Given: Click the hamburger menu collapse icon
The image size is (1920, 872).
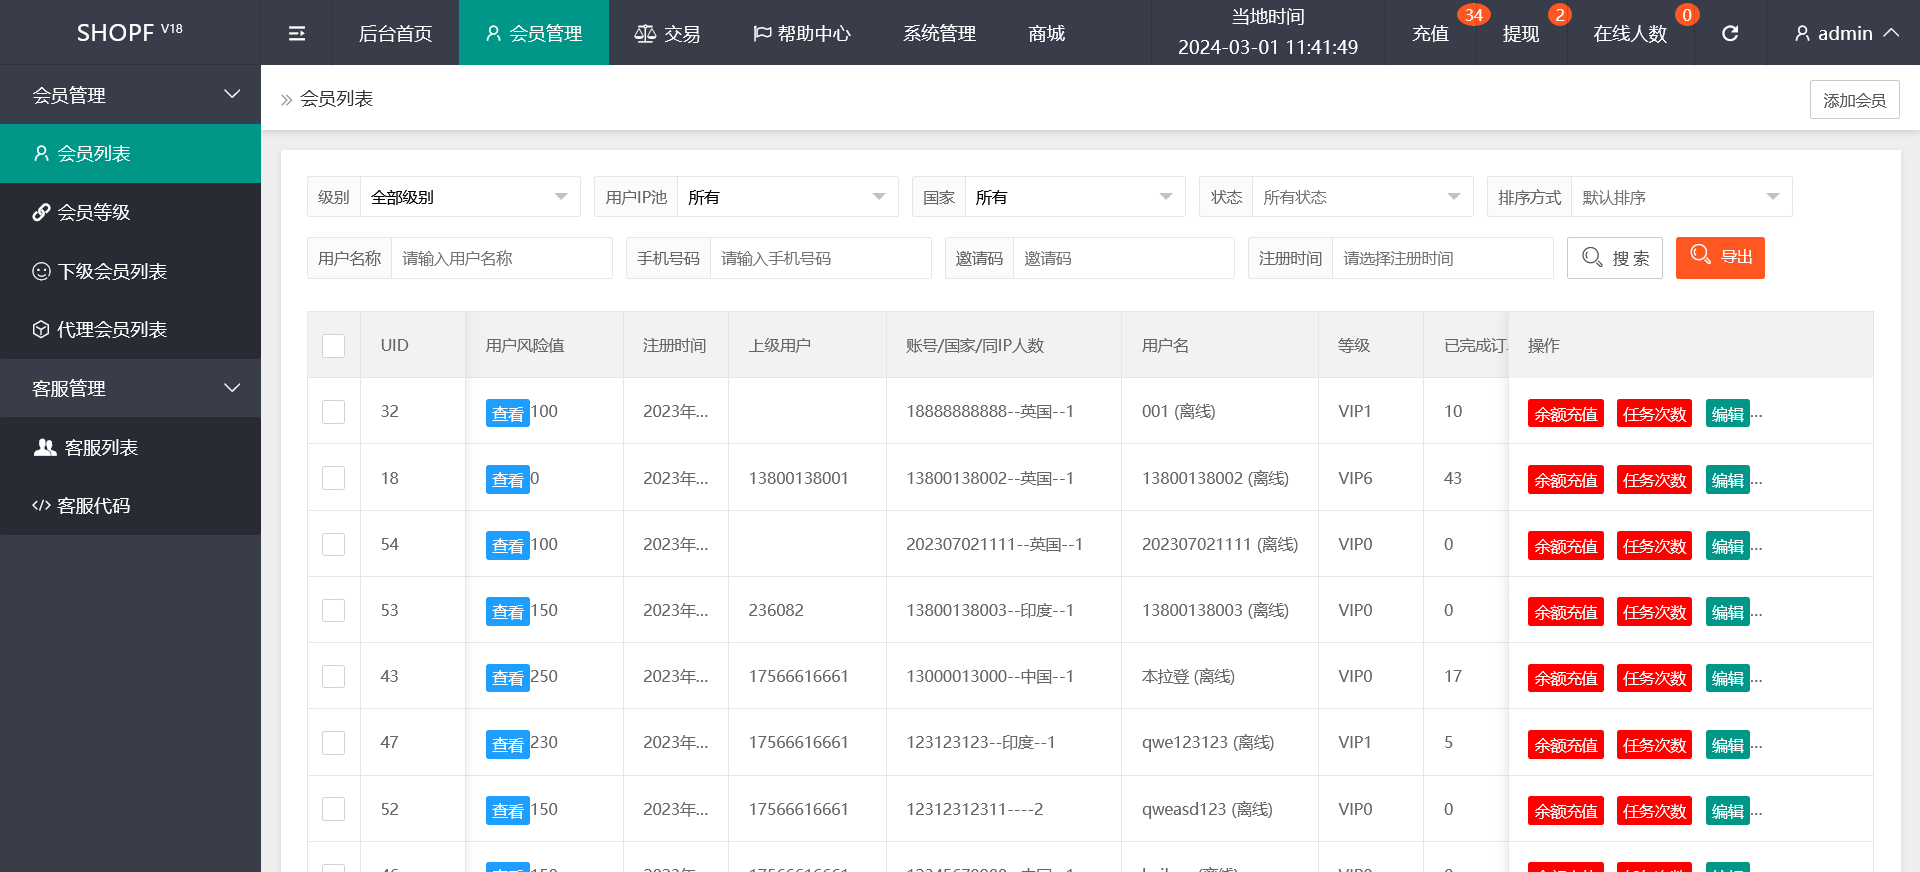Looking at the screenshot, I should click(x=296, y=33).
